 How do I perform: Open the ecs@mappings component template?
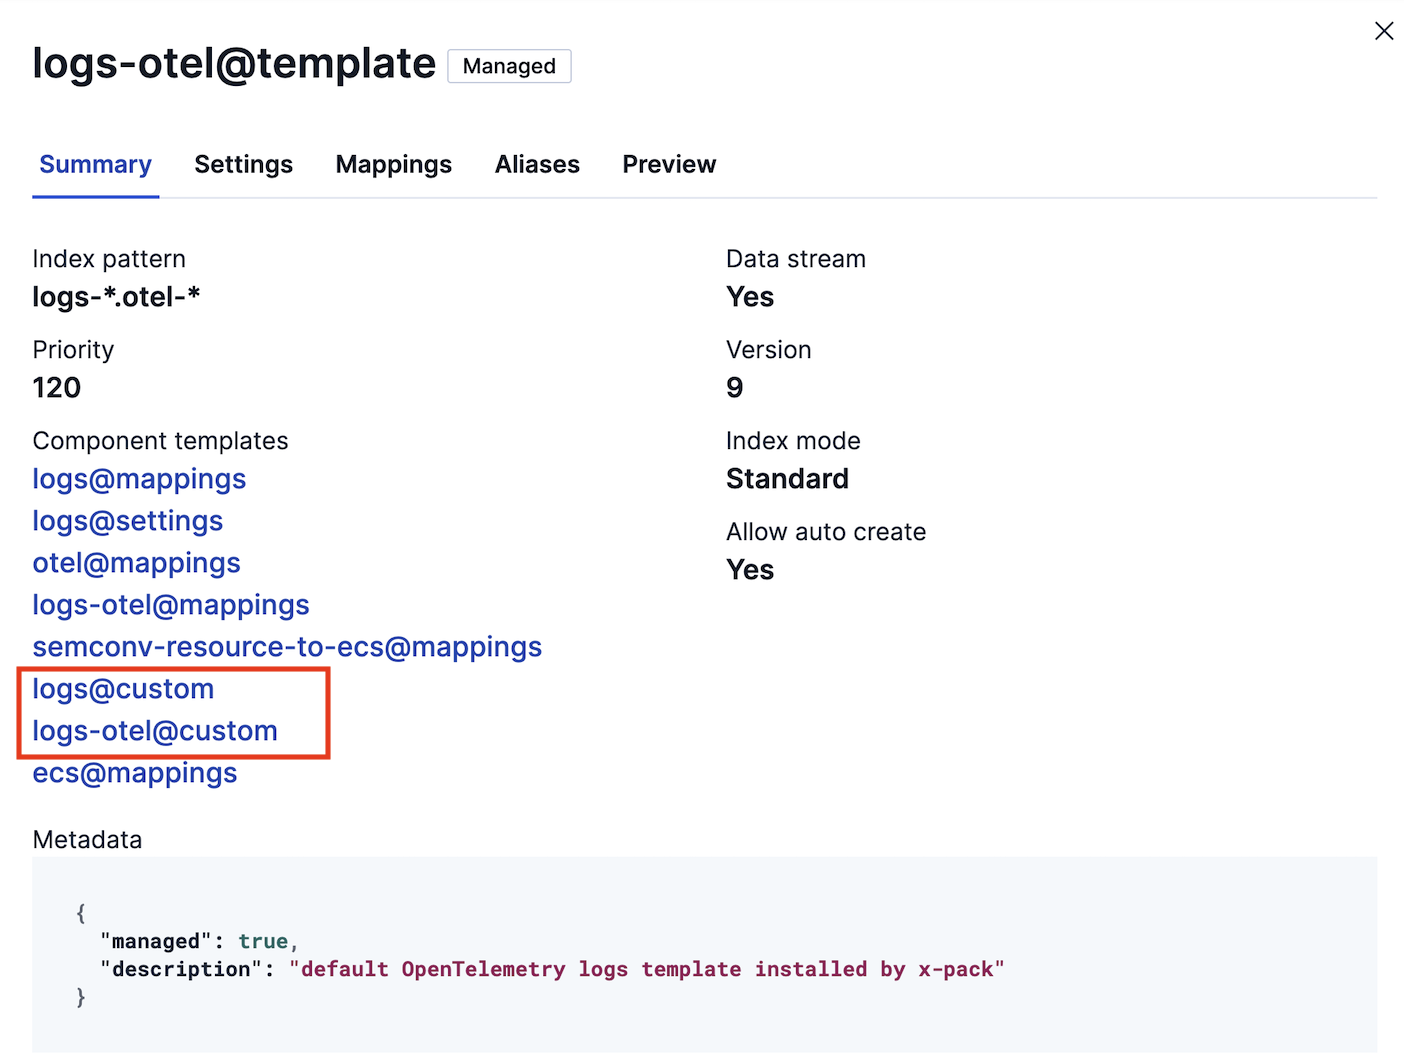pos(134,773)
